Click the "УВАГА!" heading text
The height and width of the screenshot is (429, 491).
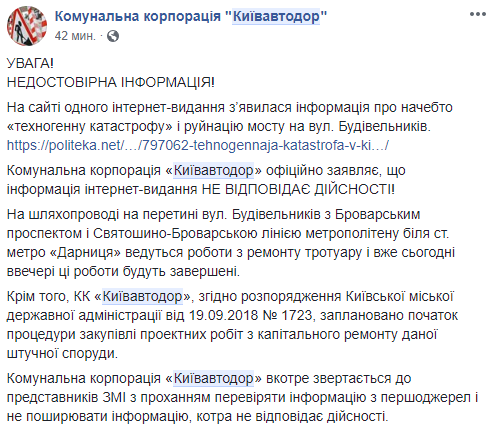(30, 63)
